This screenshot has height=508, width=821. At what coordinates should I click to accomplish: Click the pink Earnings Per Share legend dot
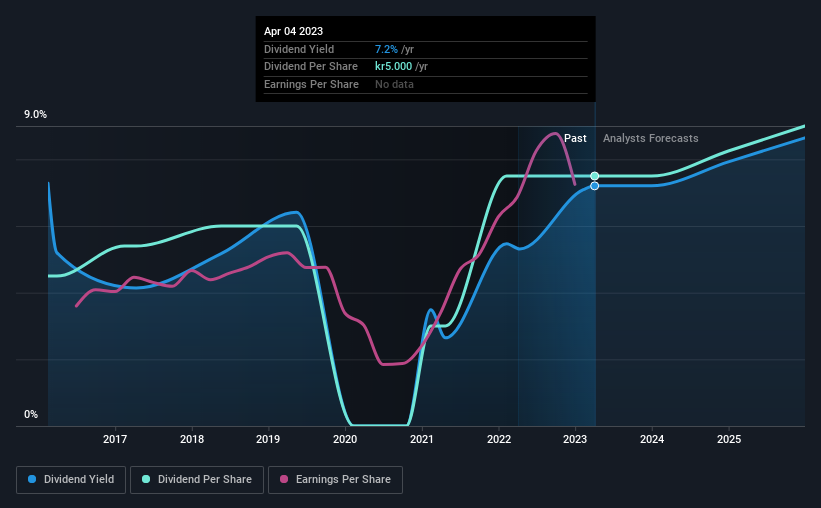pos(284,479)
